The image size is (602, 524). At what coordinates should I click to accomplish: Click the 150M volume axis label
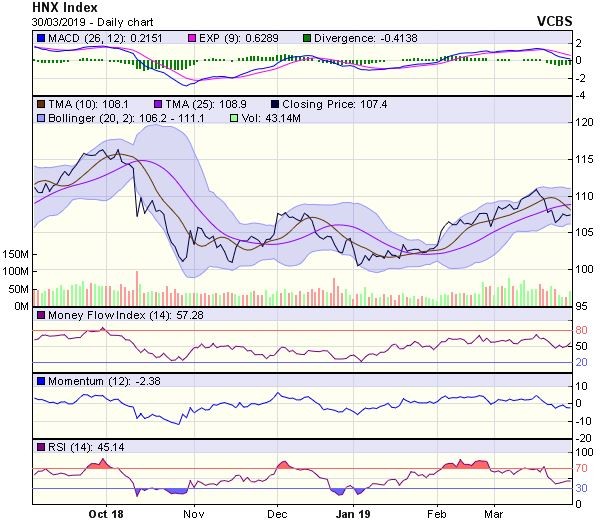[14, 255]
